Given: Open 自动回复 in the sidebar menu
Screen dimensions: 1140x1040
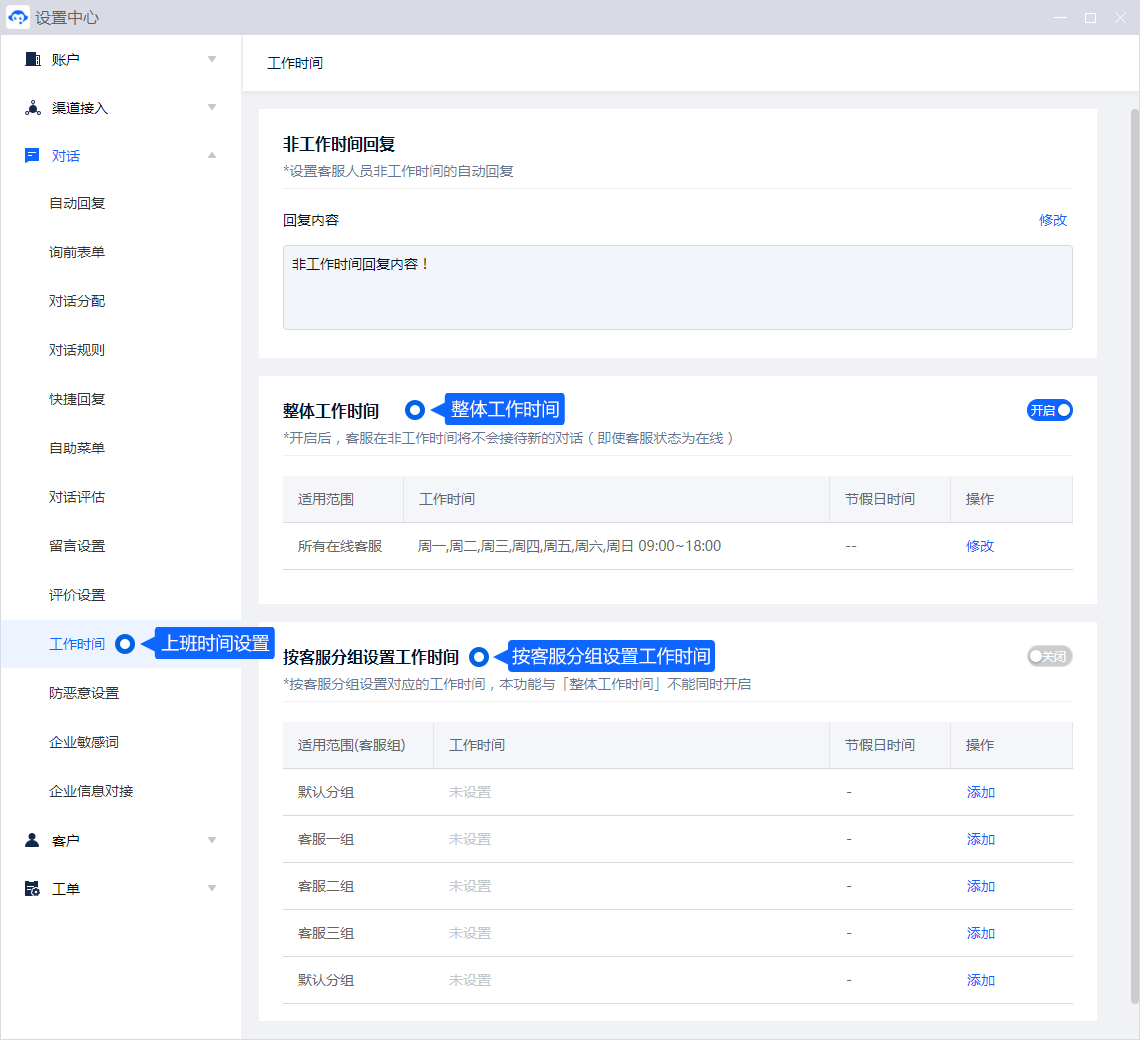Looking at the screenshot, I should pyautogui.click(x=77, y=203).
